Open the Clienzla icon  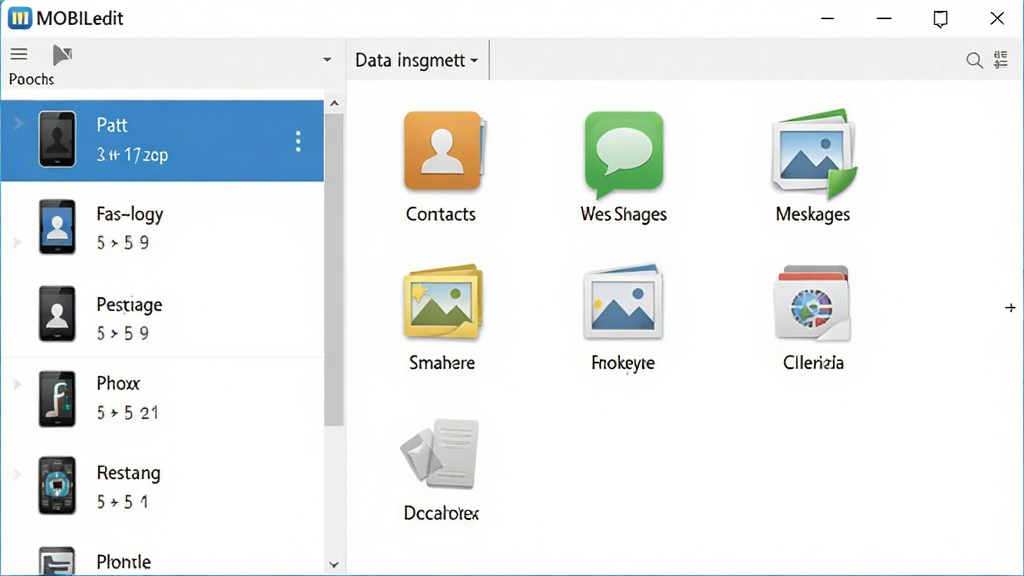(x=812, y=303)
